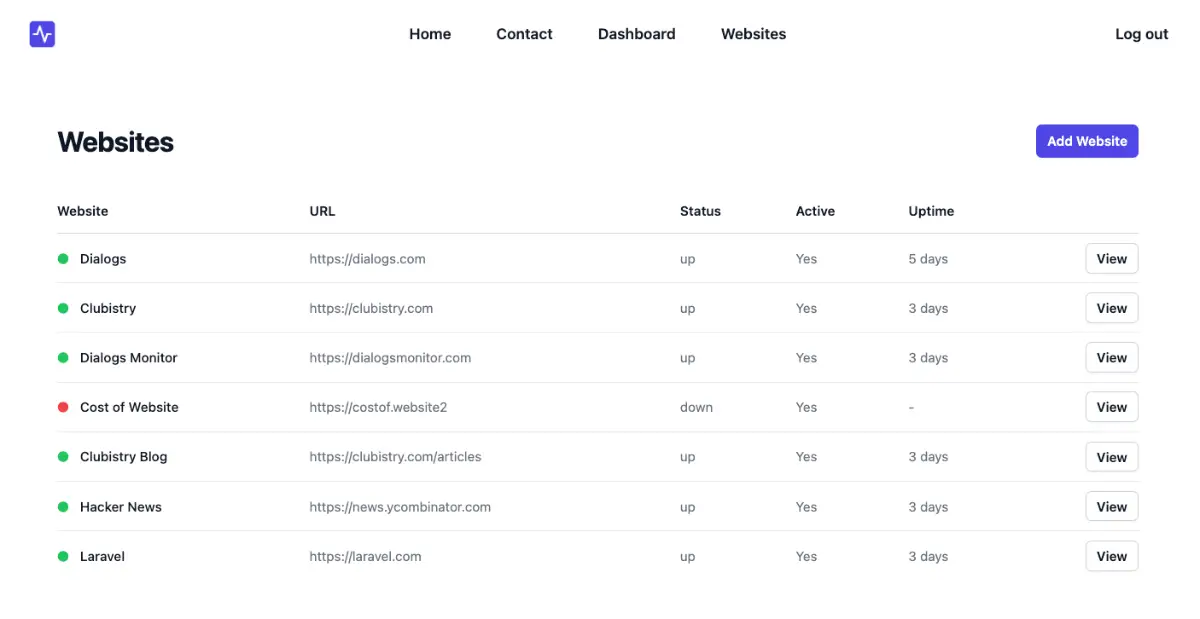
Task: Click red status dot for Cost of Website
Action: [x=63, y=407]
